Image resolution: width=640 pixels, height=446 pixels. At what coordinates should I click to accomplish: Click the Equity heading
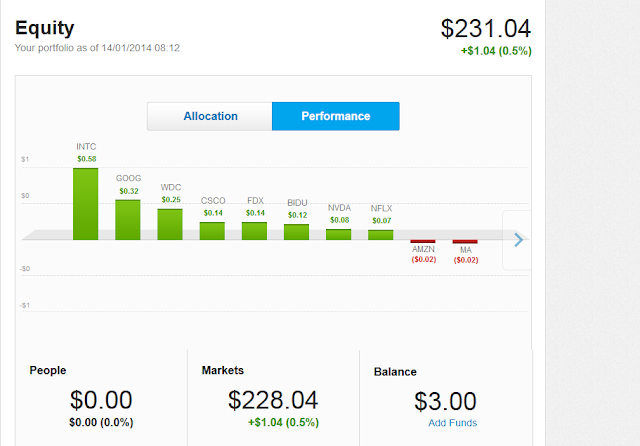[44, 29]
